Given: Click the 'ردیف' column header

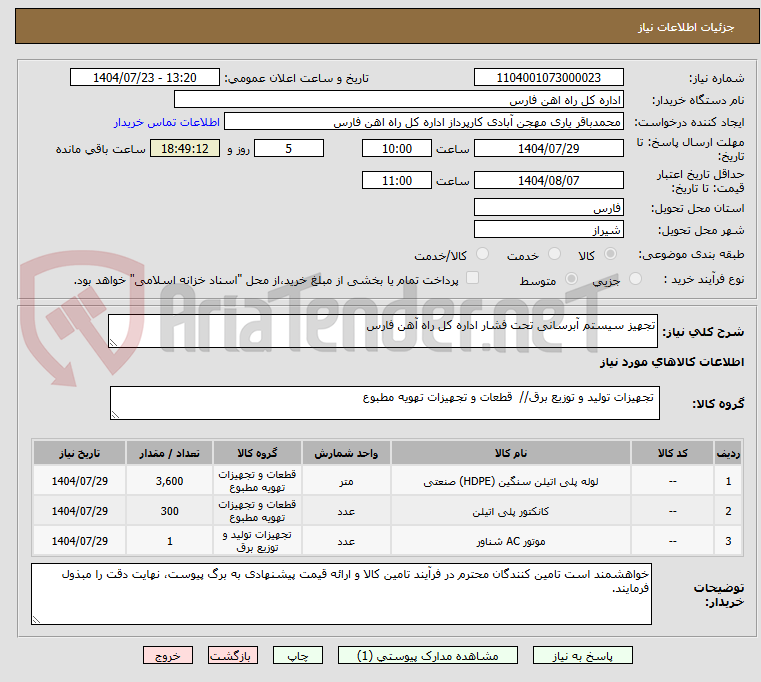Looking at the screenshot, I should coord(728,453).
